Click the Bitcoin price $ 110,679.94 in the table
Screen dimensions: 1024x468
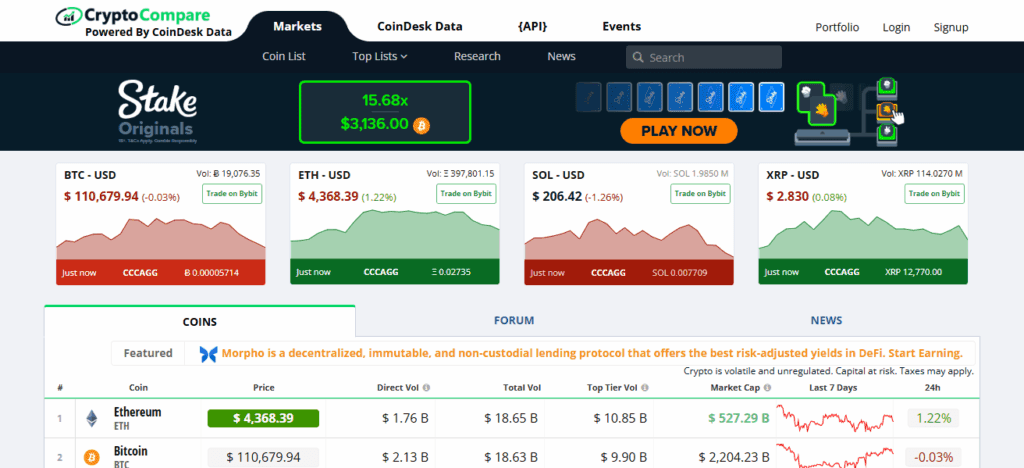click(x=263, y=457)
